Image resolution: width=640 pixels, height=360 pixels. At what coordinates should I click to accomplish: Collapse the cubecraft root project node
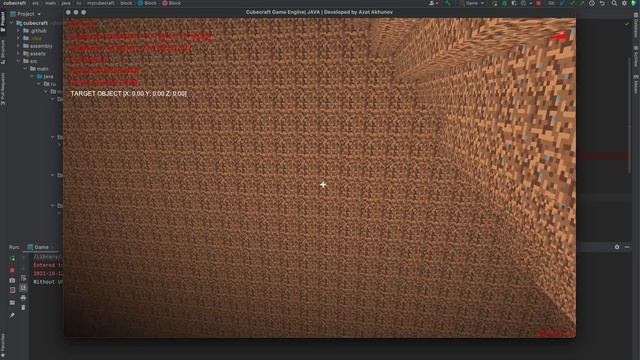click(x=12, y=23)
